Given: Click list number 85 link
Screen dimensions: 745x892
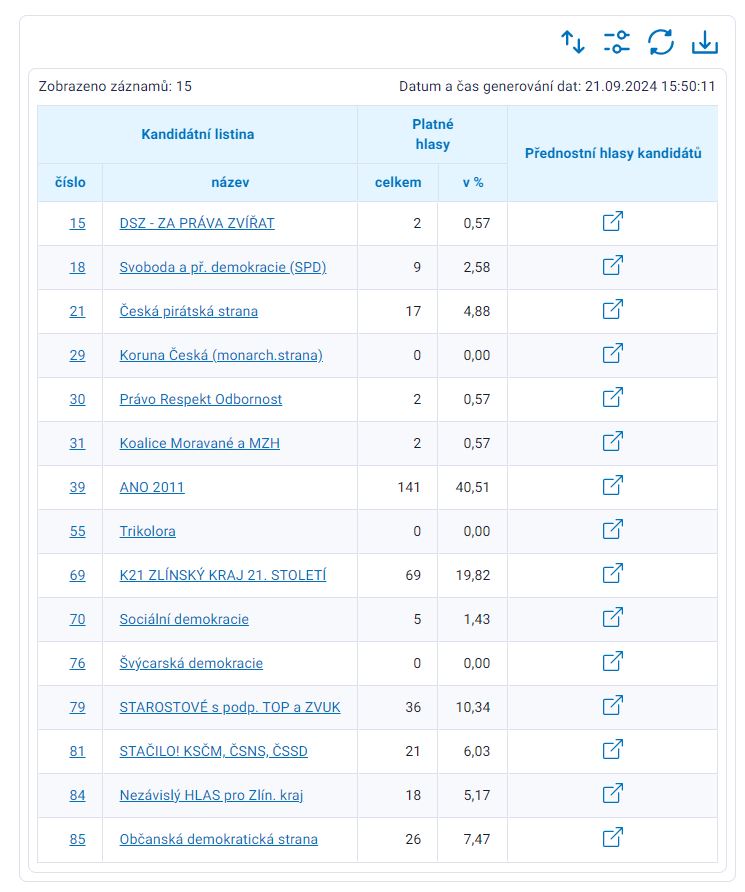Looking at the screenshot, I should pyautogui.click(x=77, y=839).
